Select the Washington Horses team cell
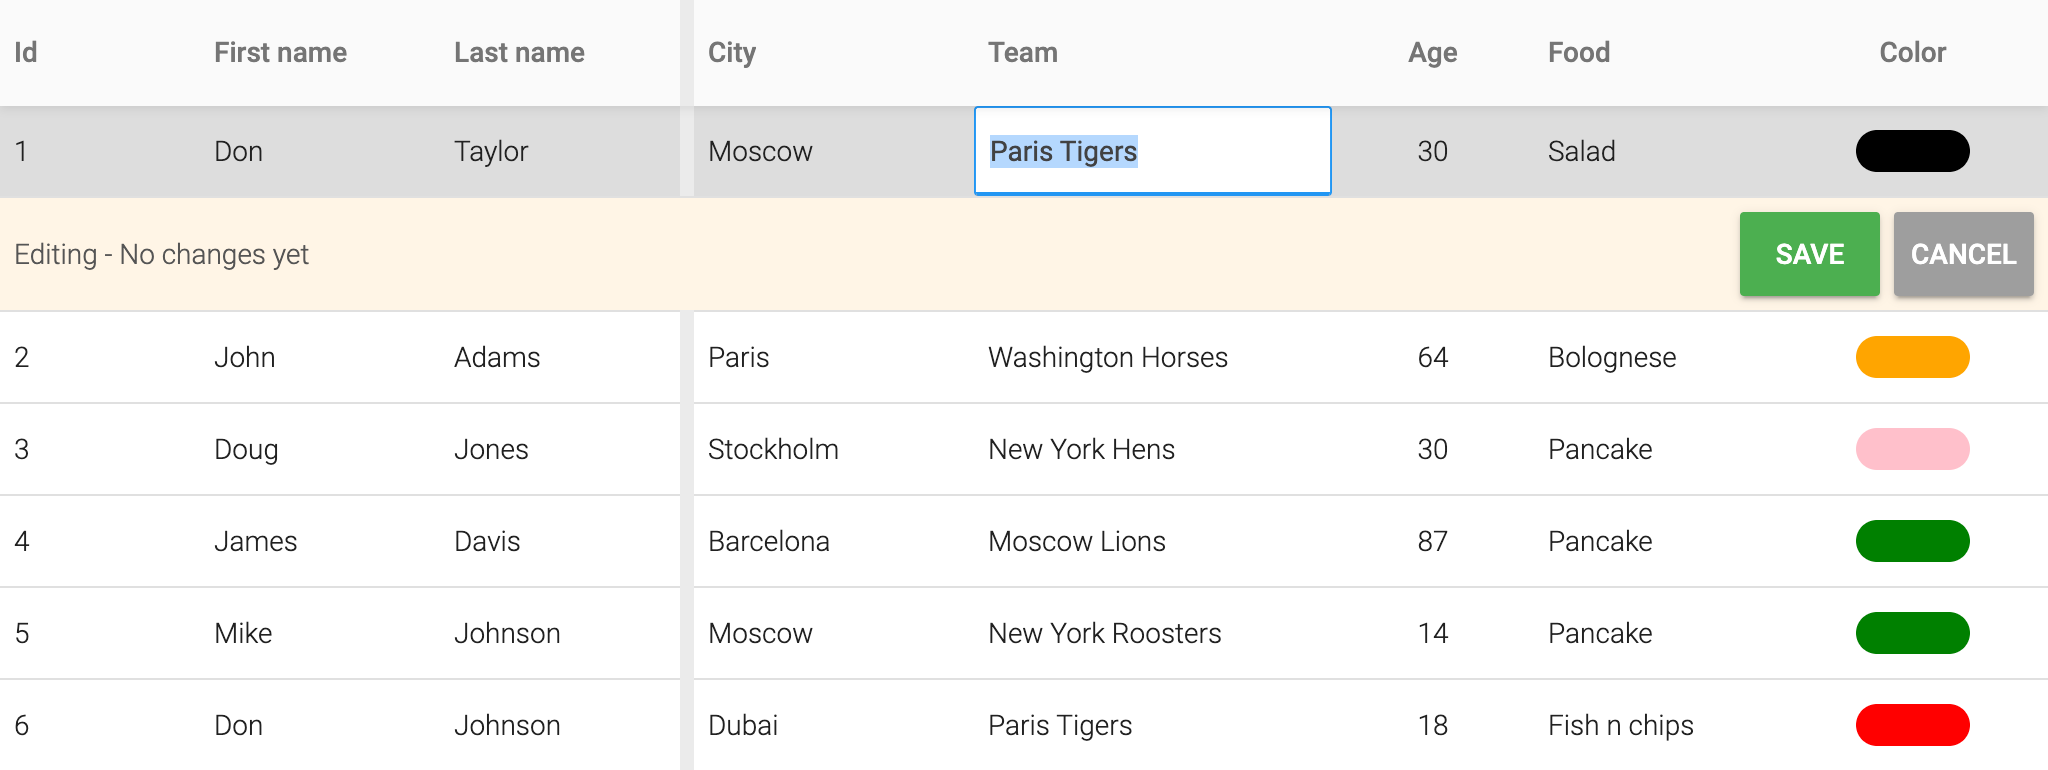The image size is (2048, 770). 1107,357
